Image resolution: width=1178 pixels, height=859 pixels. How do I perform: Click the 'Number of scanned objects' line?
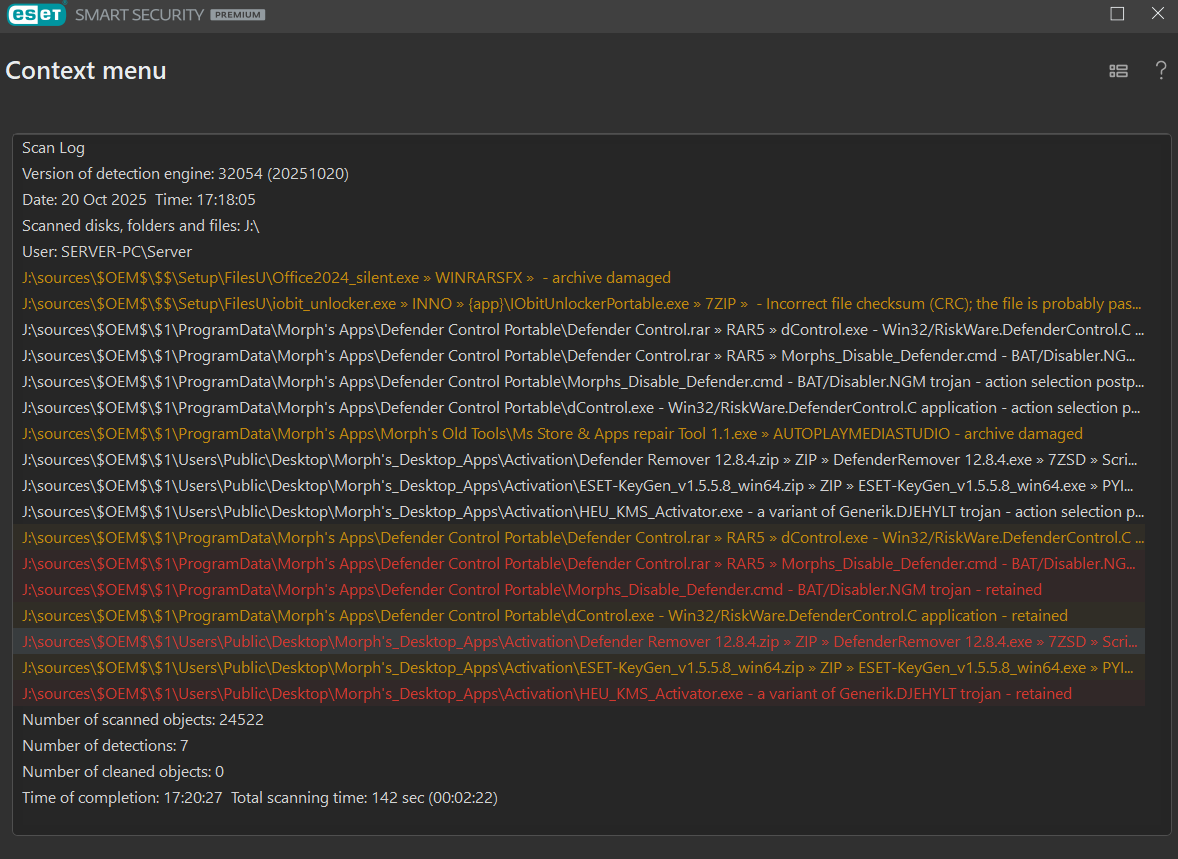click(143, 720)
